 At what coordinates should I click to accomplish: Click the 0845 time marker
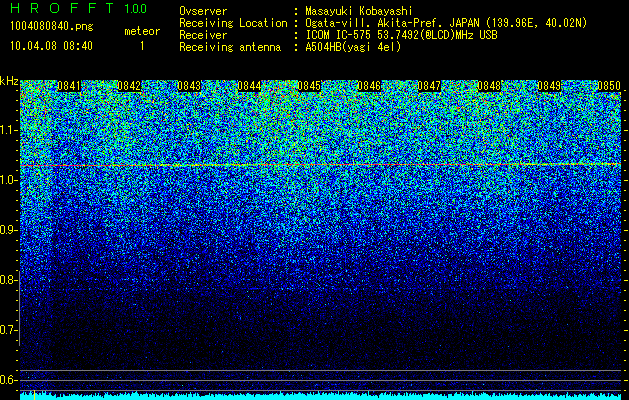coord(309,86)
